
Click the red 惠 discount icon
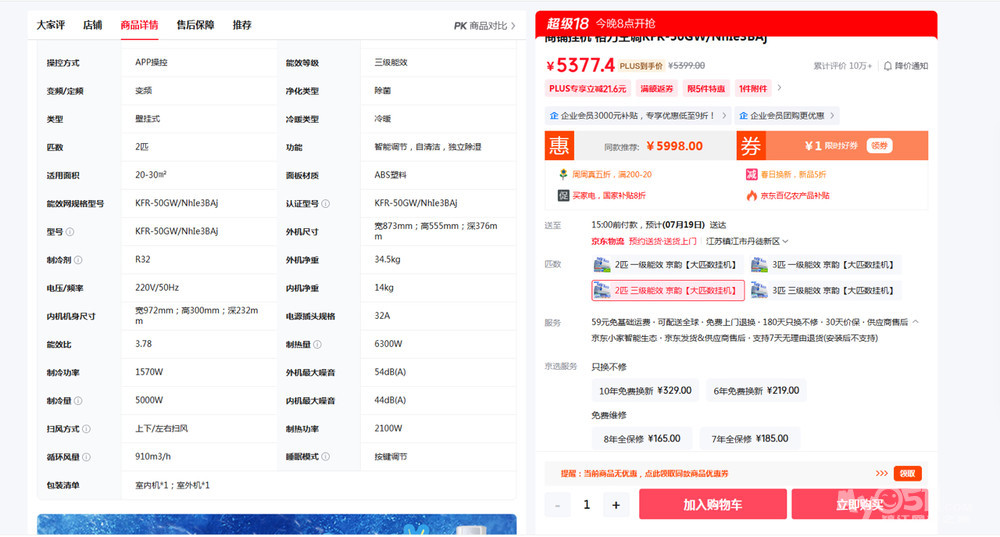(558, 146)
